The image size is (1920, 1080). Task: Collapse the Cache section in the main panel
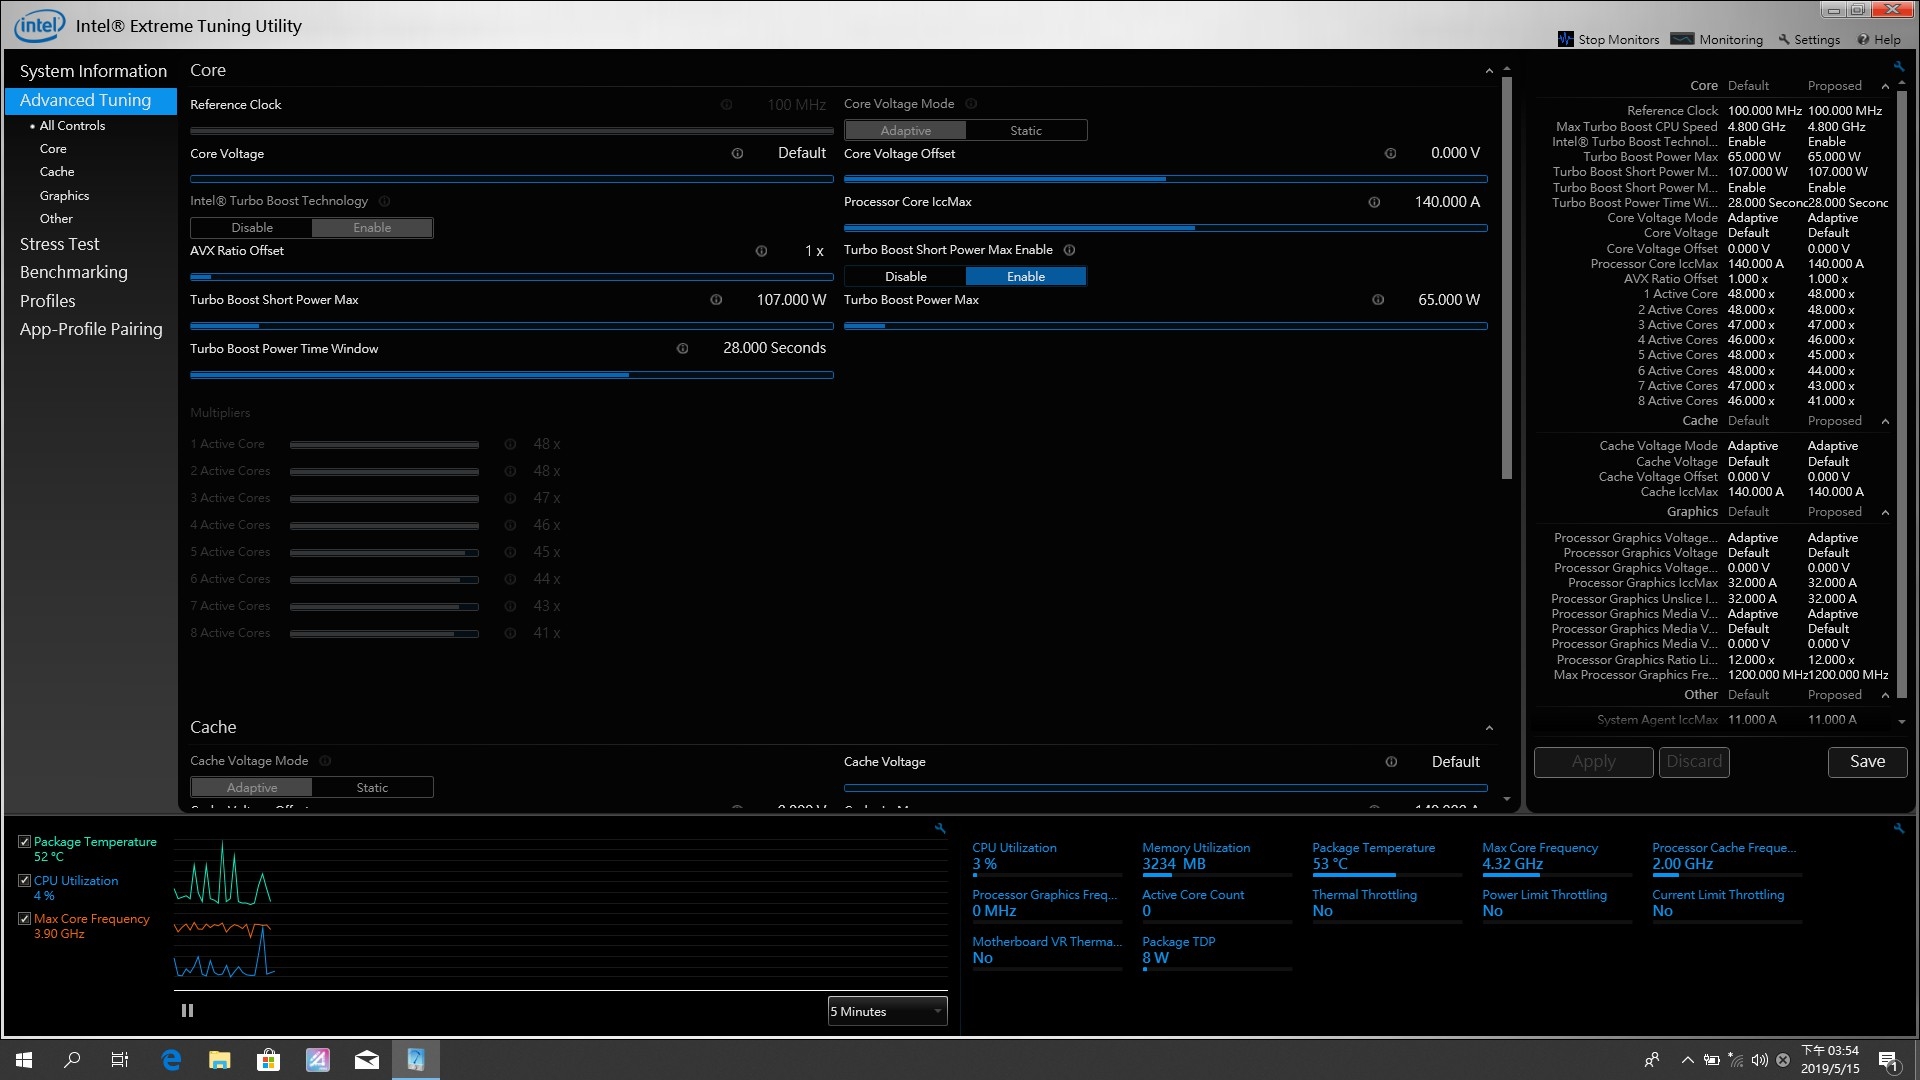tap(1489, 728)
